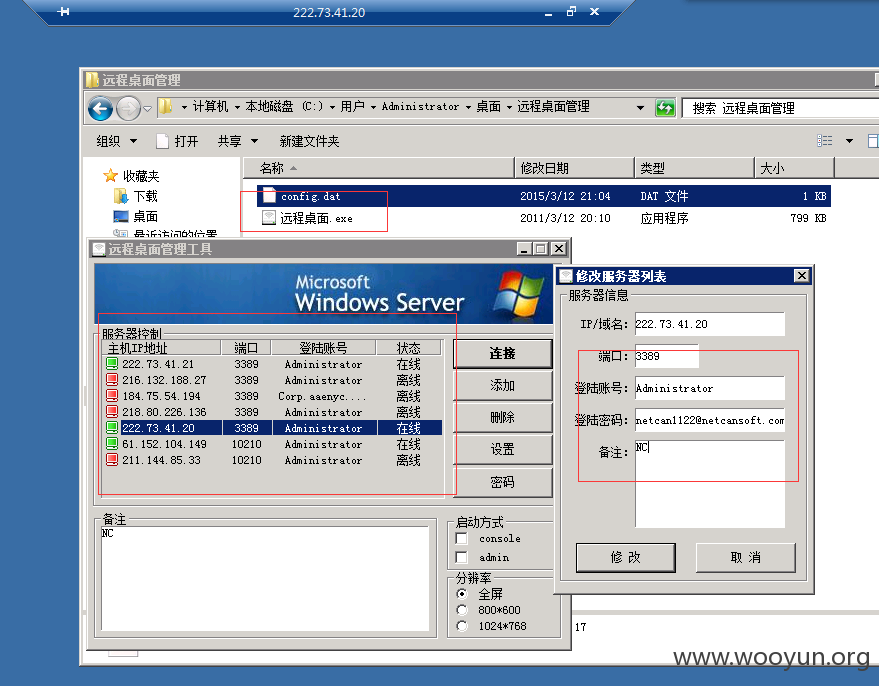Click the 收藏夹 star icon
Image resolution: width=879 pixels, height=686 pixels.
110,176
